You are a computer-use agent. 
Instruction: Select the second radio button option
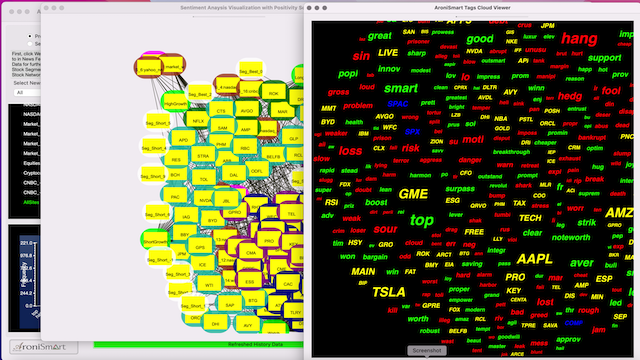(30, 44)
